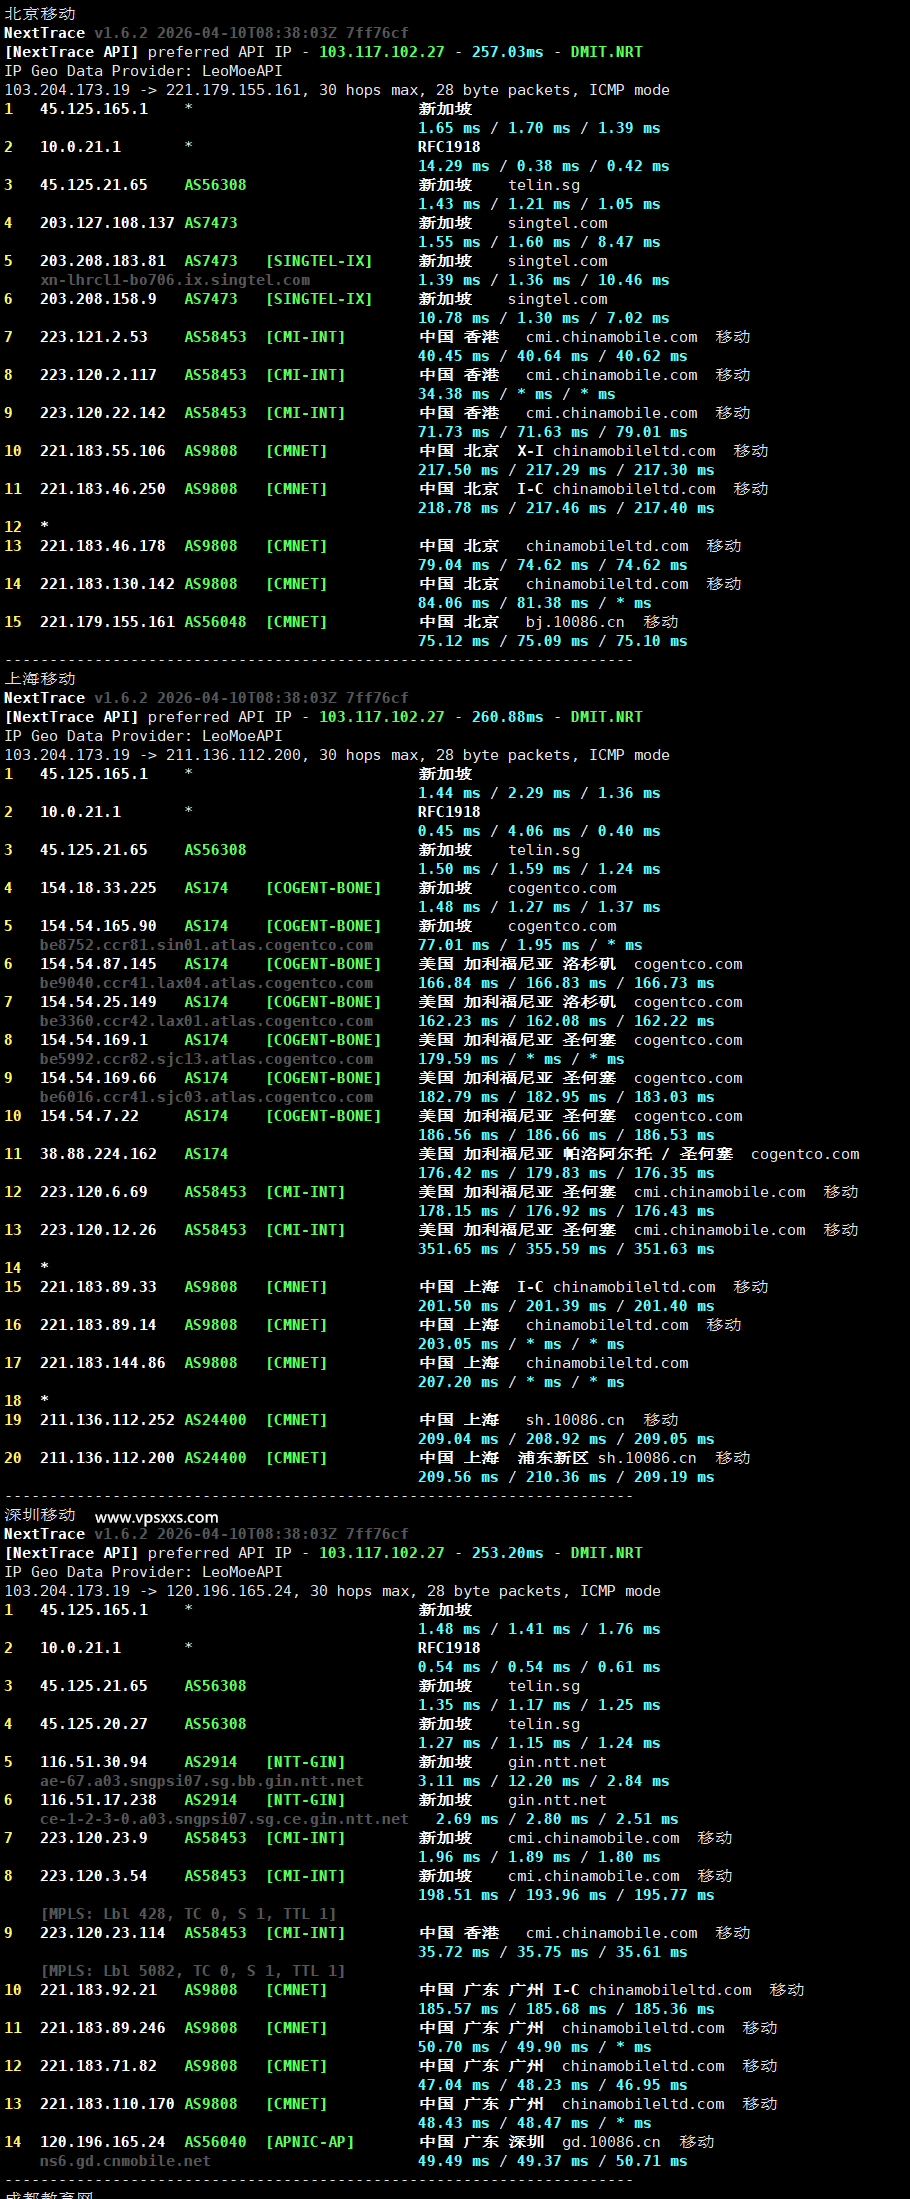Click the city name '帕洛阿尔托'
Viewport: 910px width, 2199px height.
(607, 1154)
